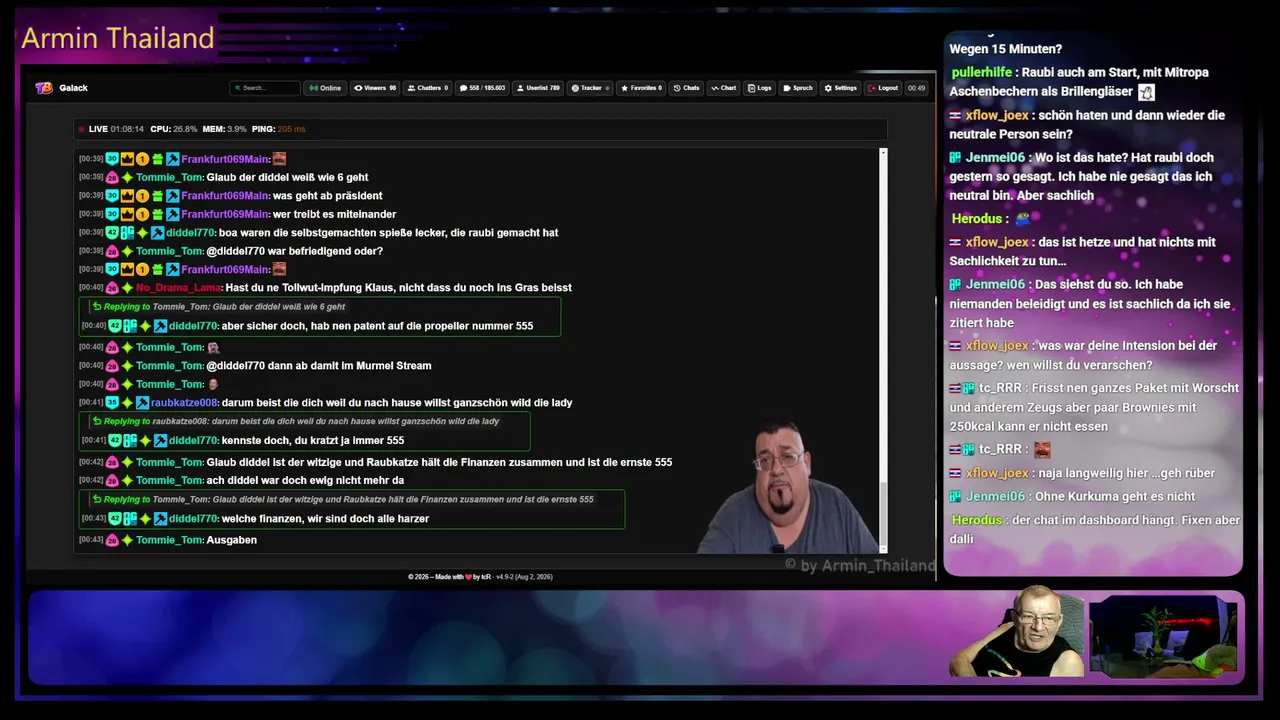Click the star badge beside No_Drama_Lama

click(x=127, y=288)
